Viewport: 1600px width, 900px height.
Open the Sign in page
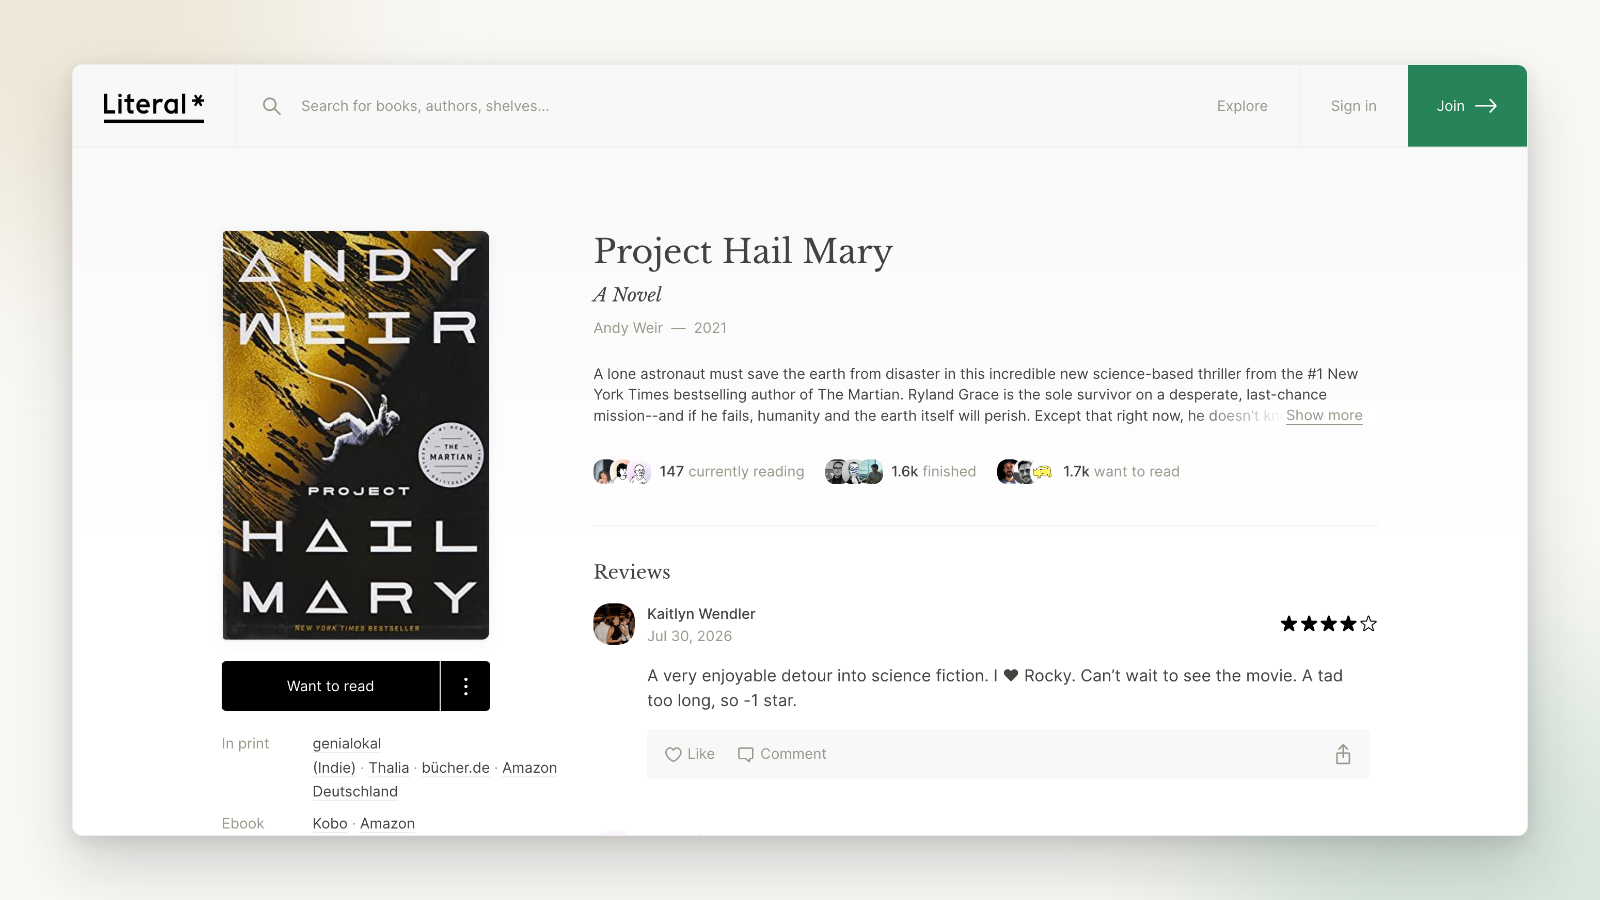[1353, 106]
